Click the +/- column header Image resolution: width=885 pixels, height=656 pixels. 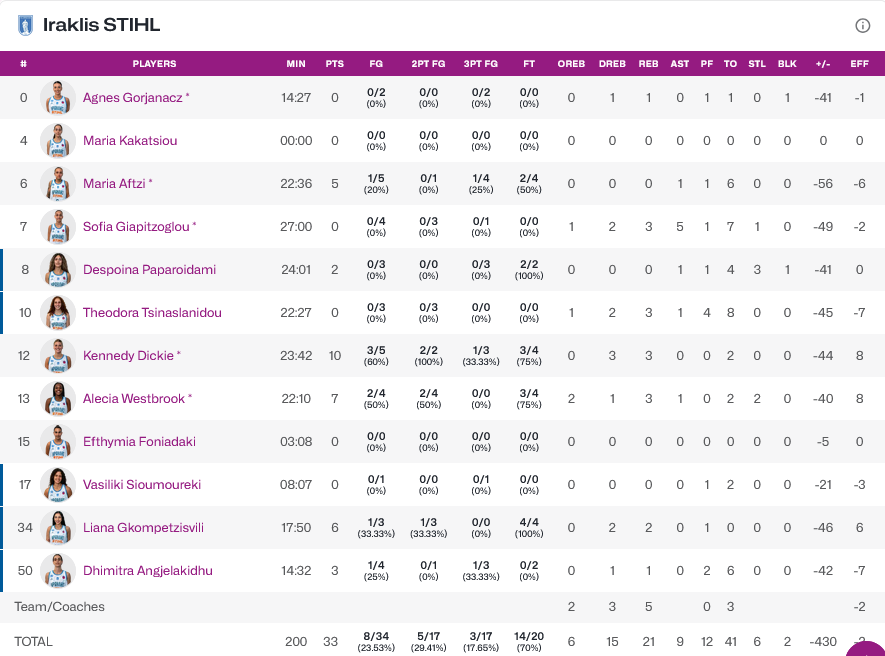click(823, 64)
